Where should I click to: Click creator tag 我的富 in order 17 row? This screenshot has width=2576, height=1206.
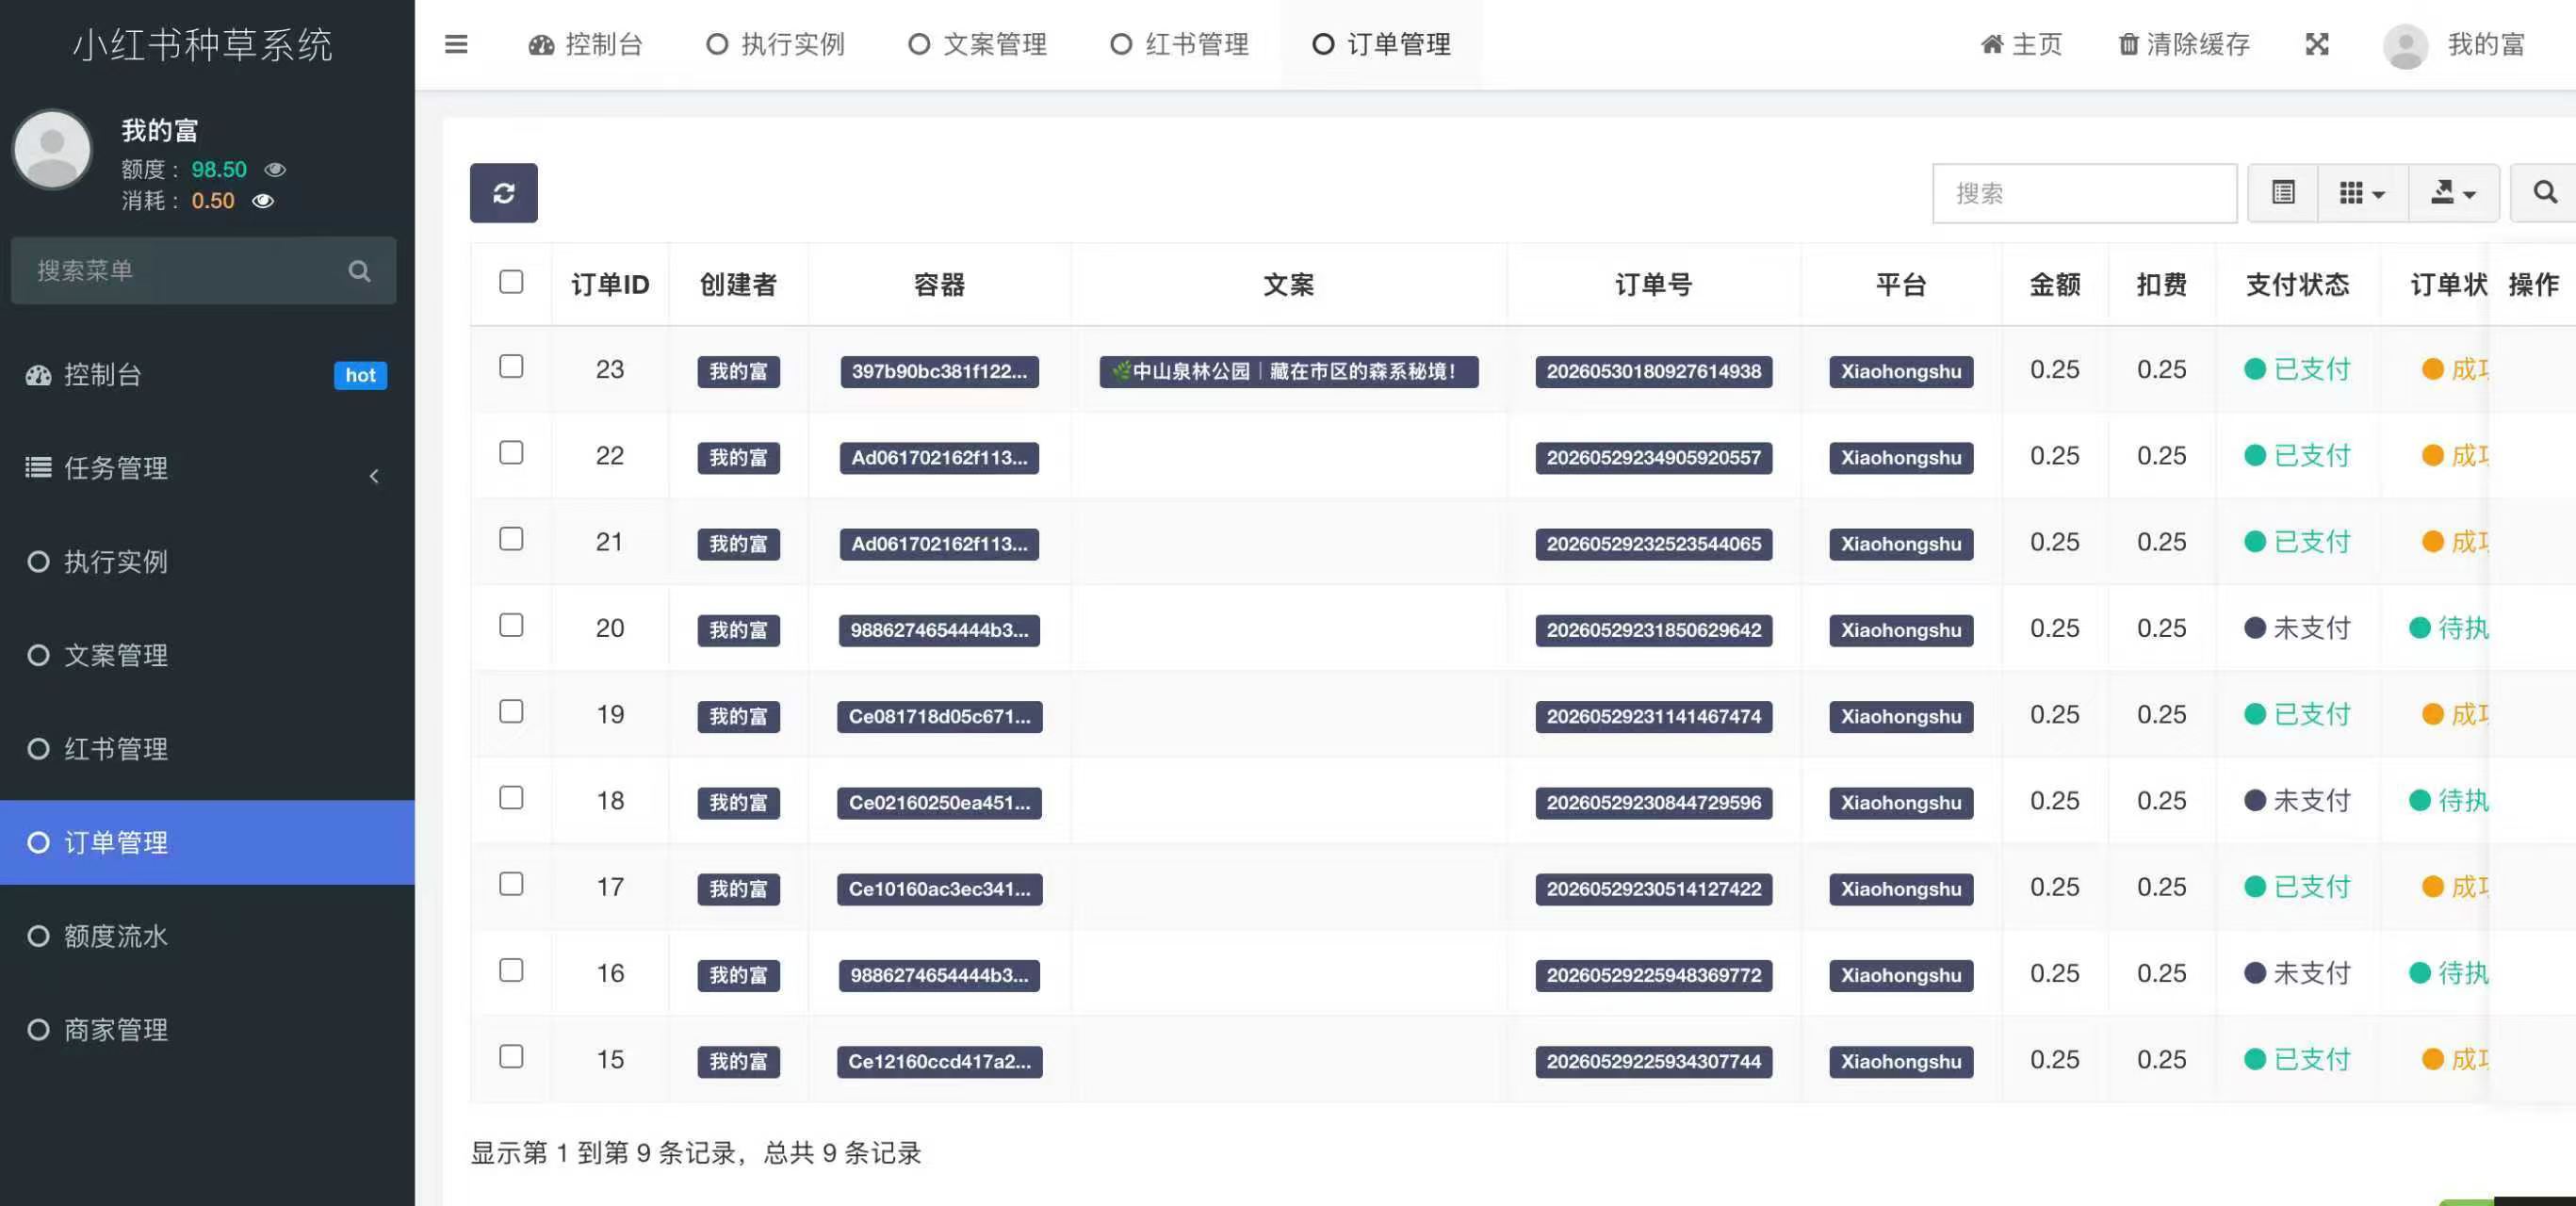738,889
